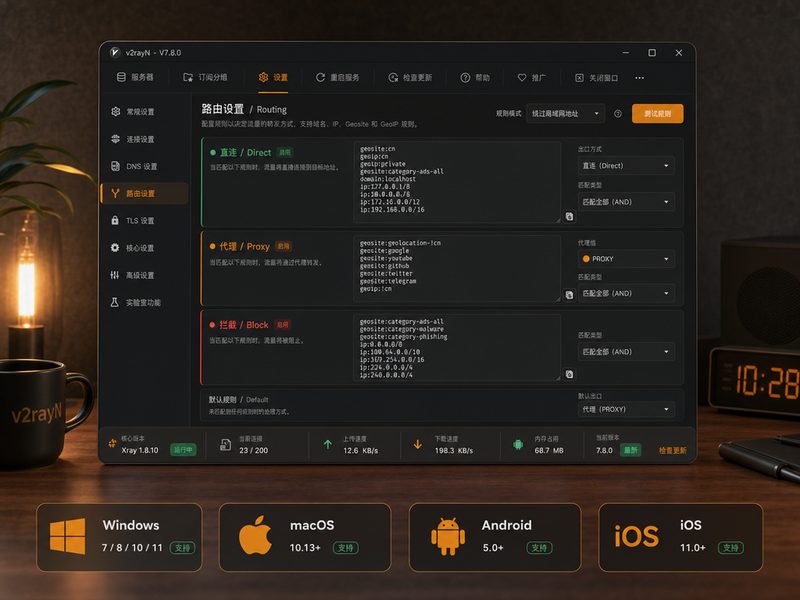Click the green upload arrow icon

pyautogui.click(x=328, y=444)
